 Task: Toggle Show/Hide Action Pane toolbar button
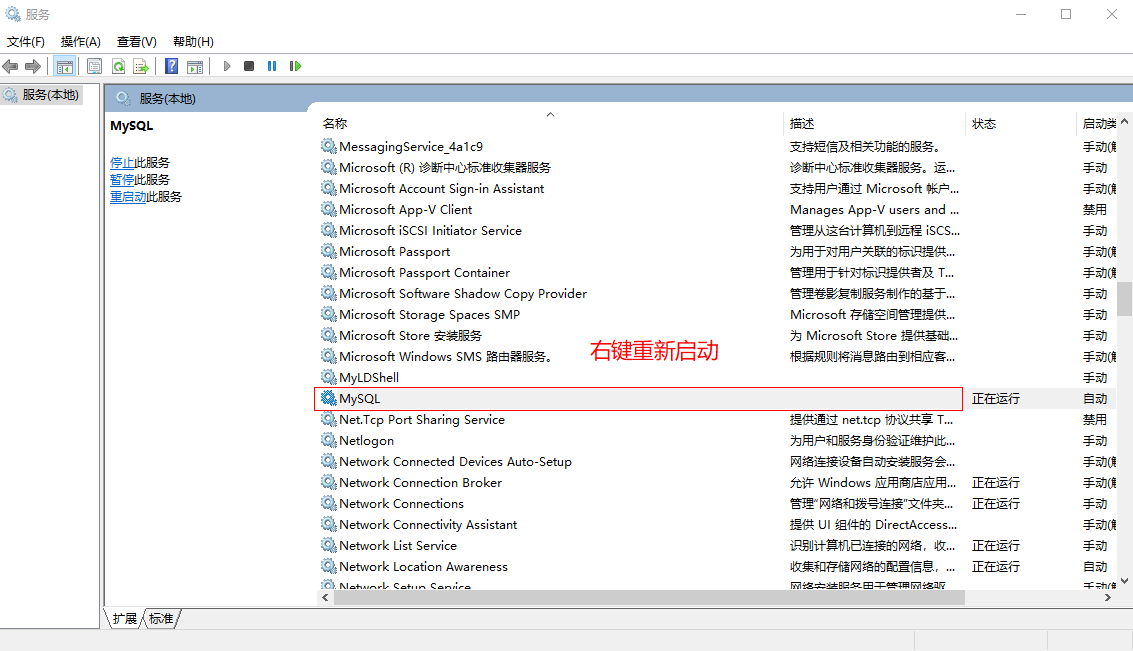point(195,67)
